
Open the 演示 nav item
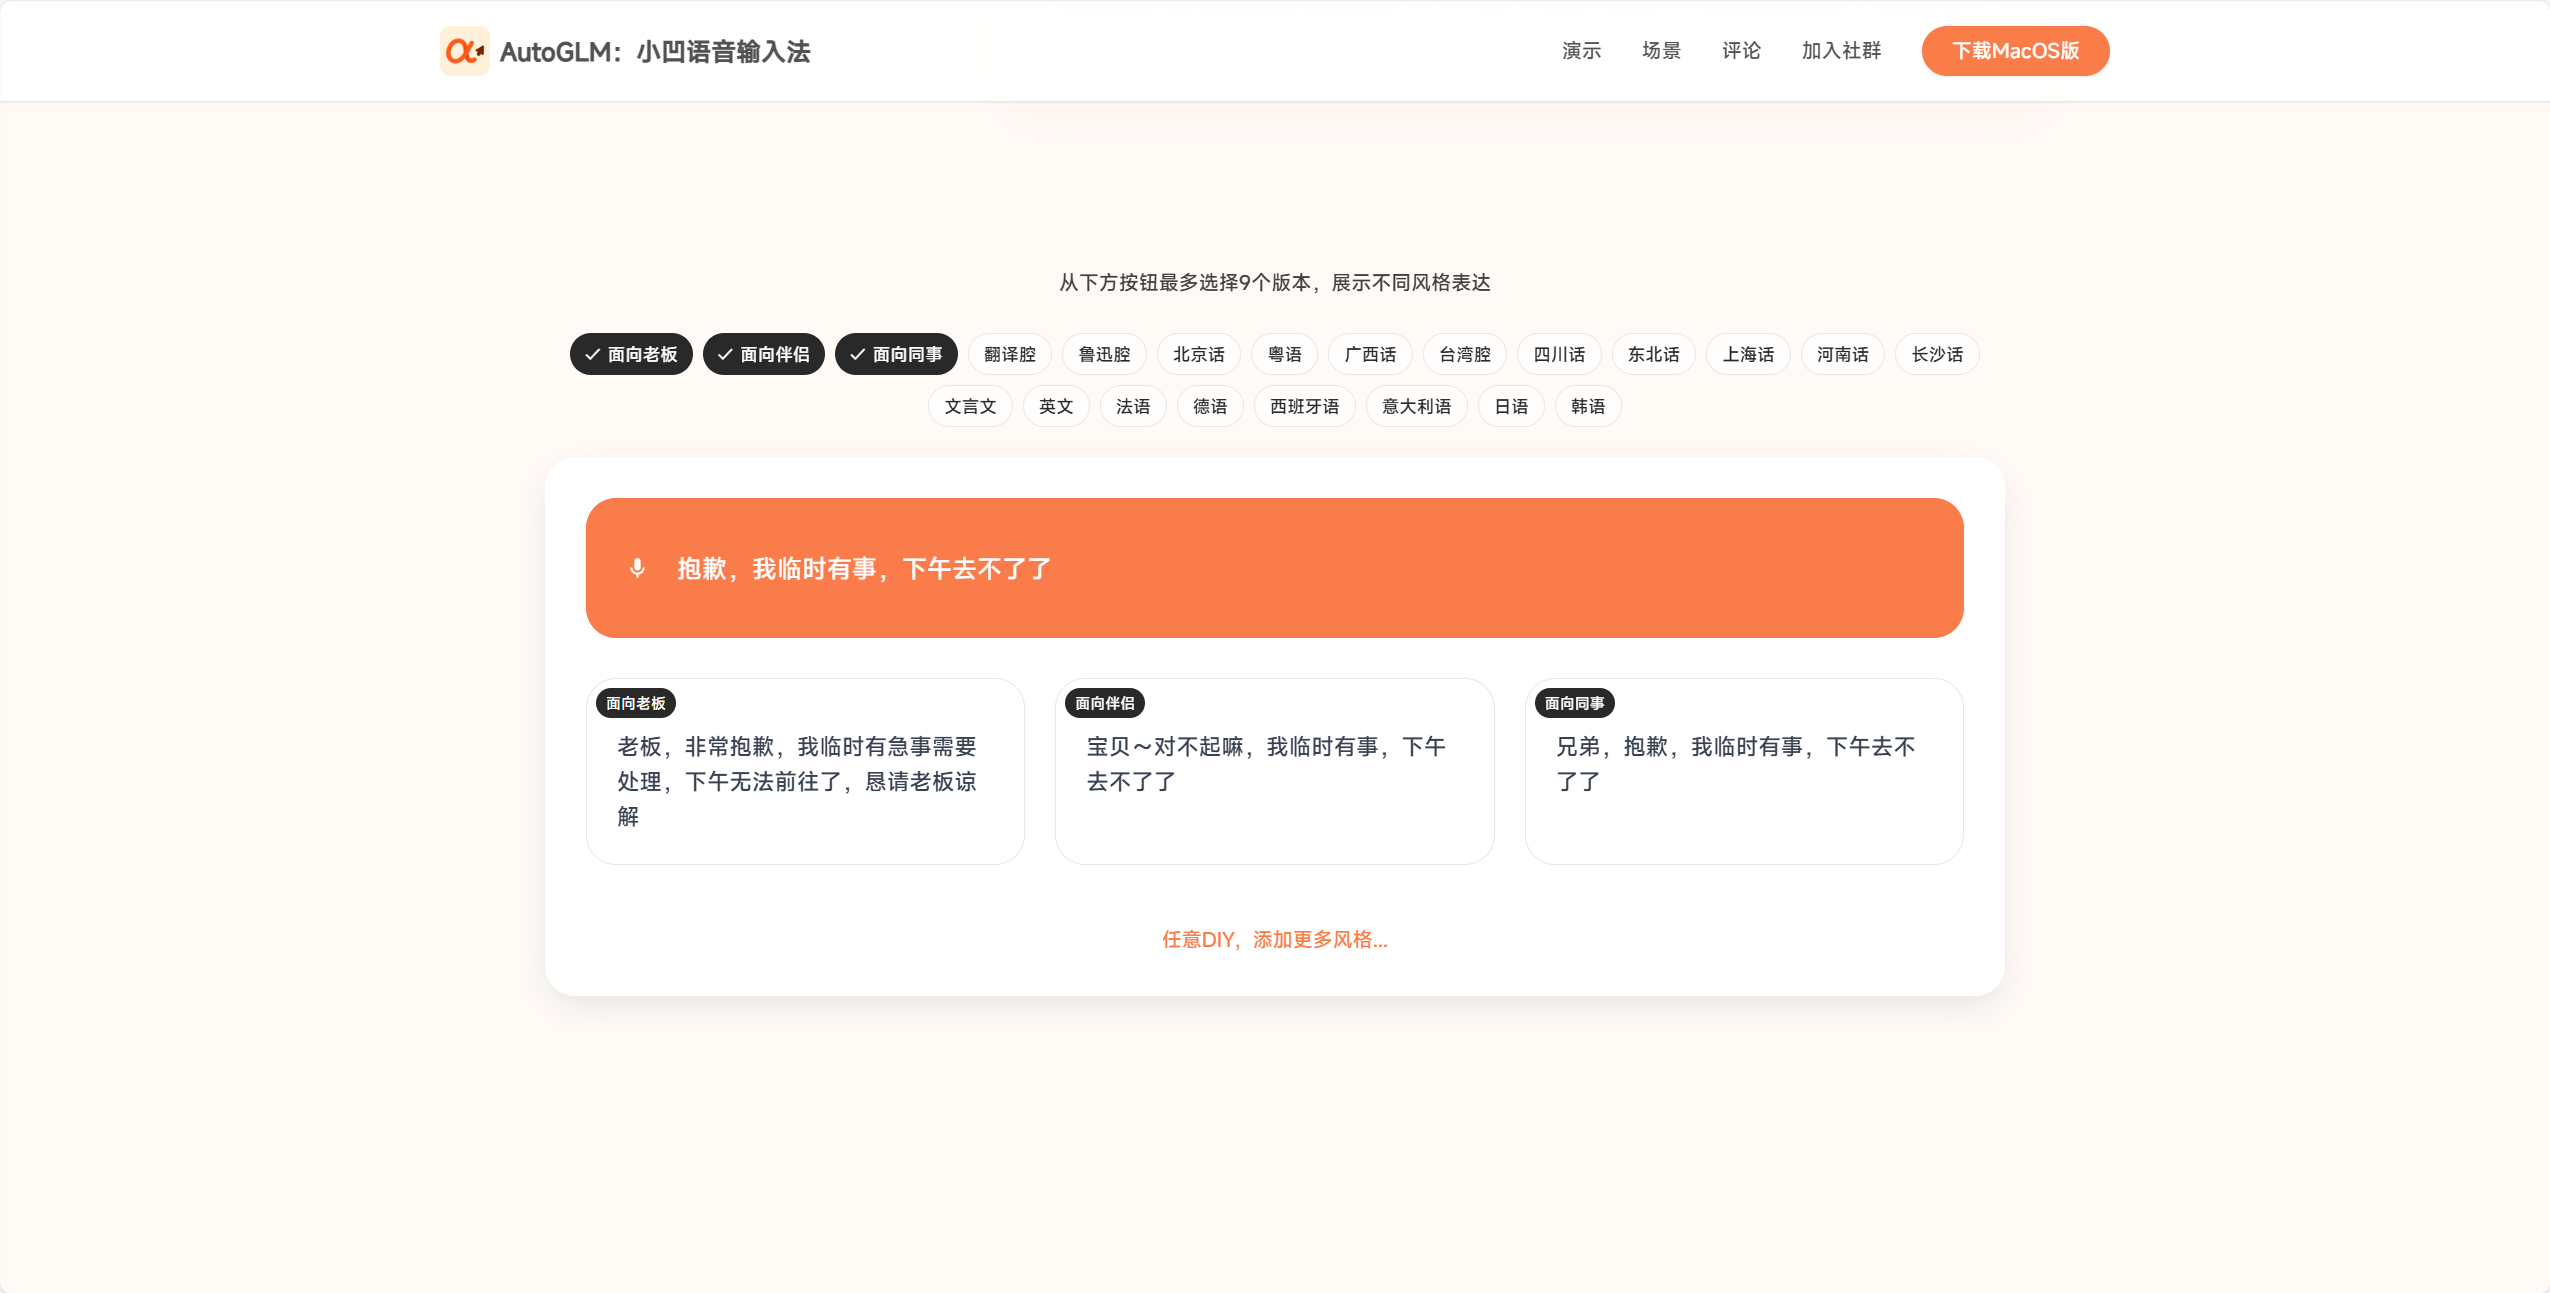pyautogui.click(x=1581, y=51)
